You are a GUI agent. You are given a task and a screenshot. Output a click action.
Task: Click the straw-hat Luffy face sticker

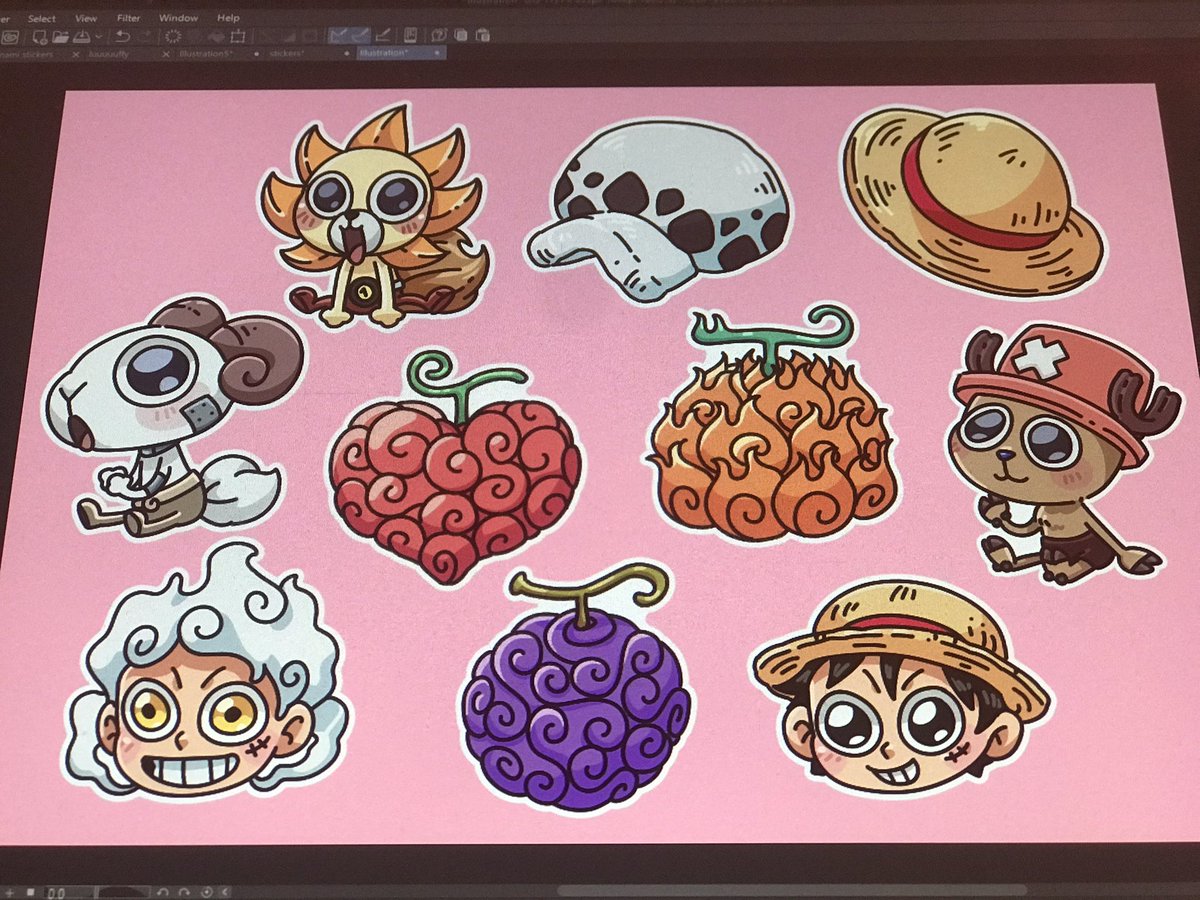click(x=902, y=687)
